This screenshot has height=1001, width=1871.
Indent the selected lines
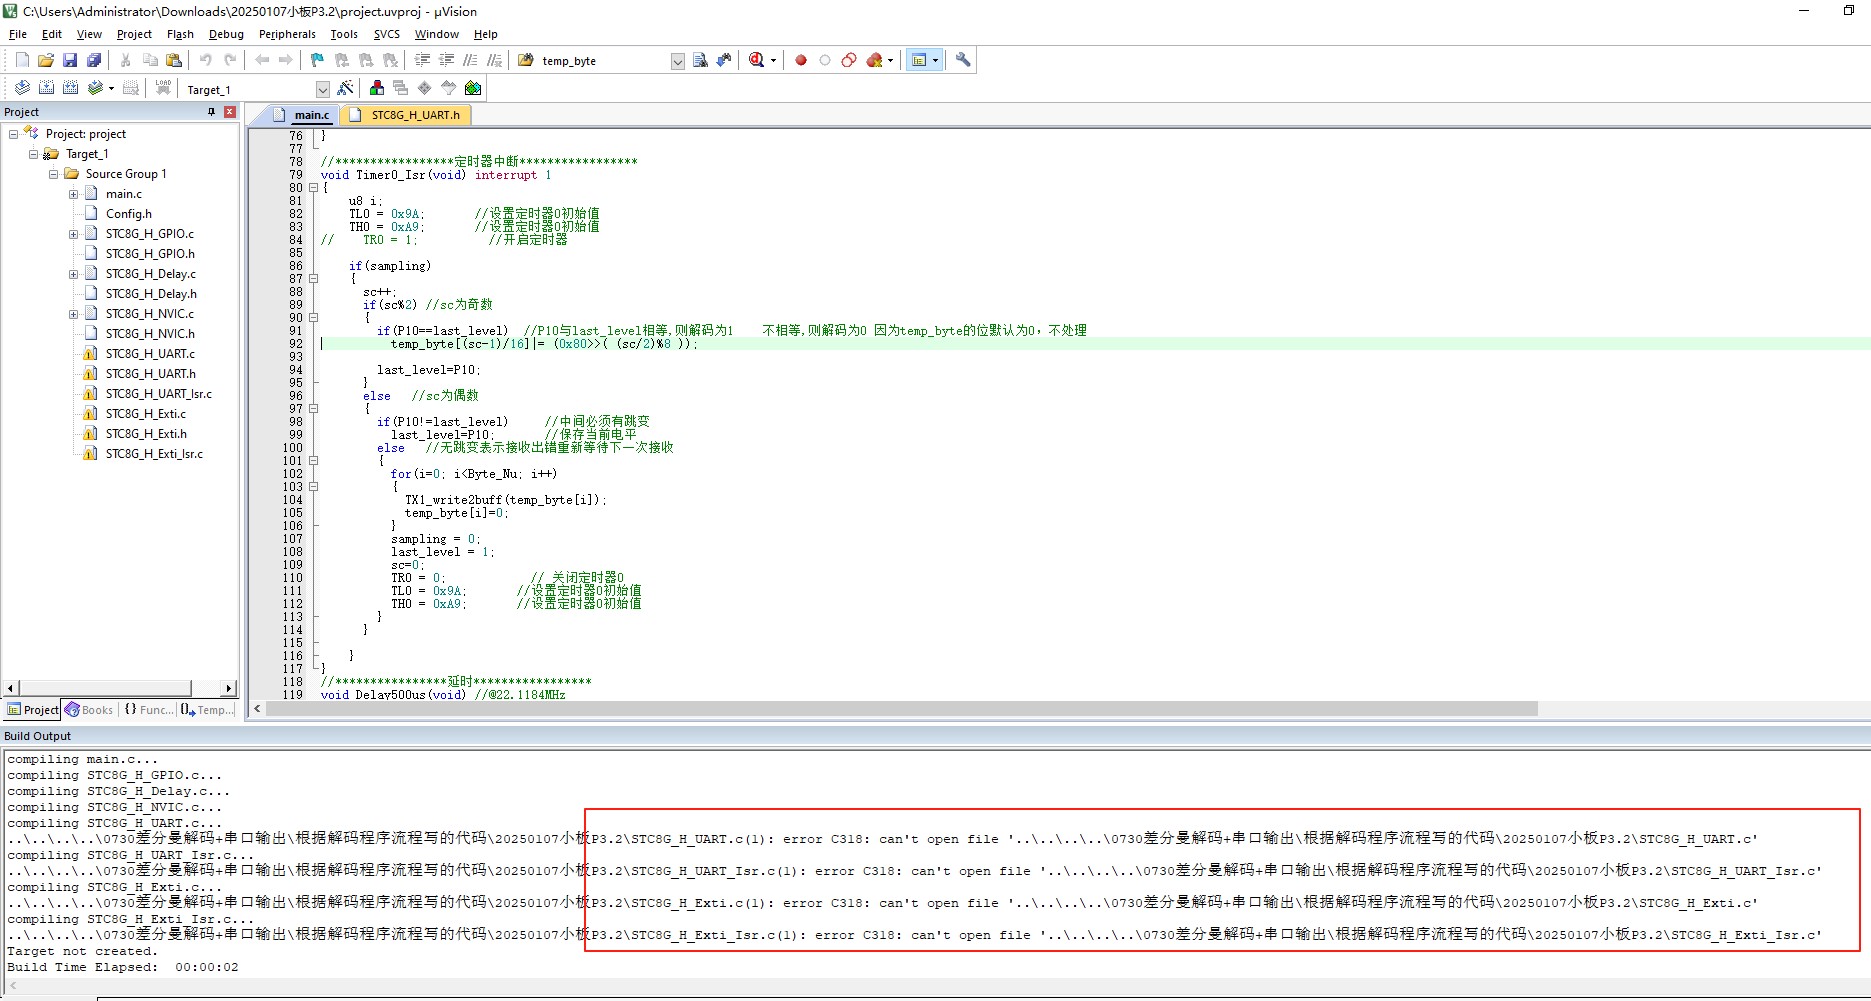(422, 60)
